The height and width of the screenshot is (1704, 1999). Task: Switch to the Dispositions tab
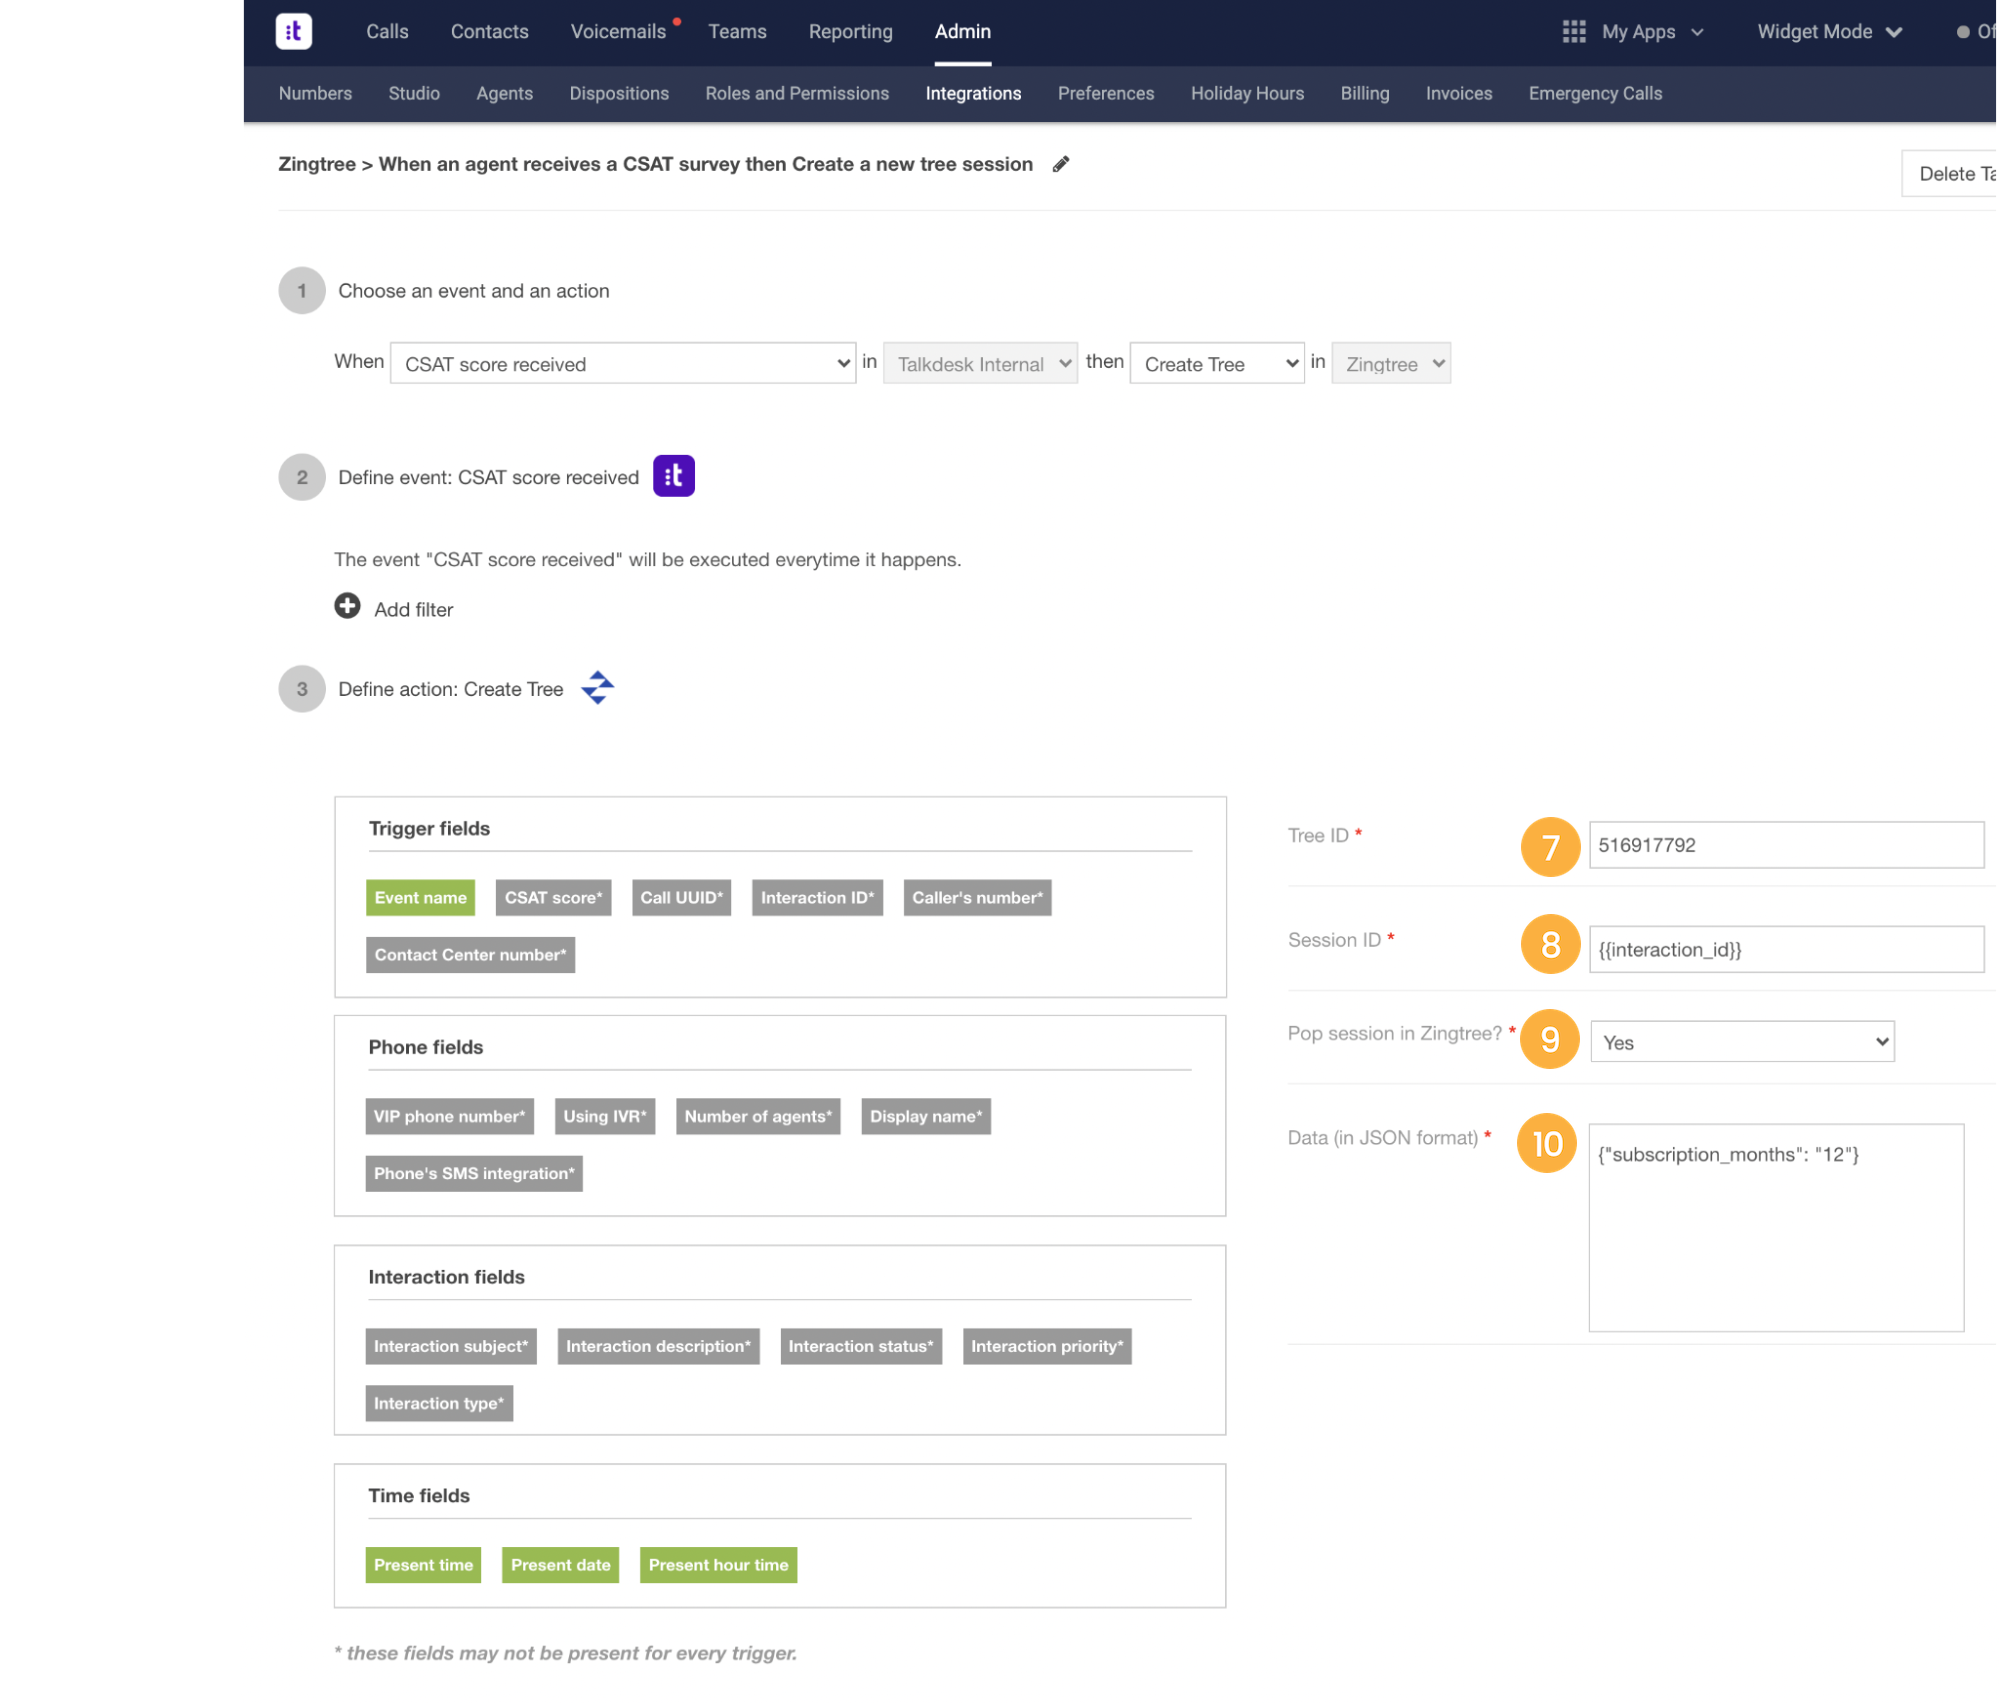619,93
